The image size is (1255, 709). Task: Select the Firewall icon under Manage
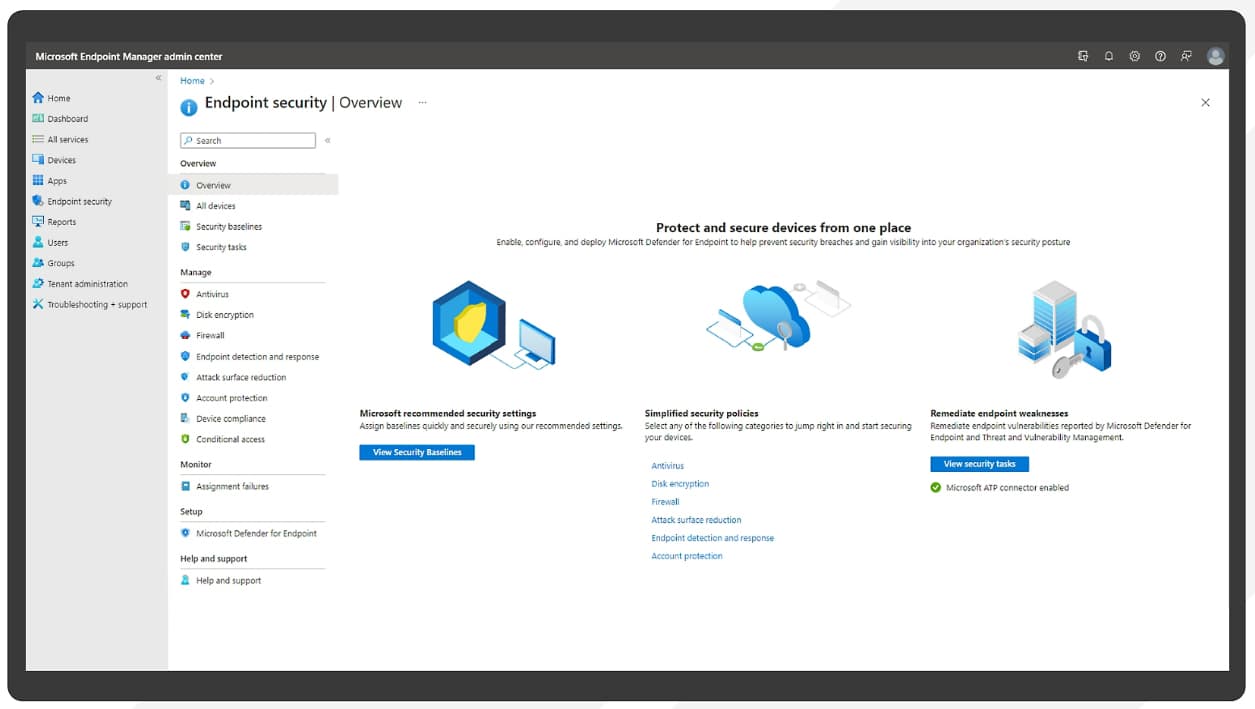pyautogui.click(x=184, y=335)
